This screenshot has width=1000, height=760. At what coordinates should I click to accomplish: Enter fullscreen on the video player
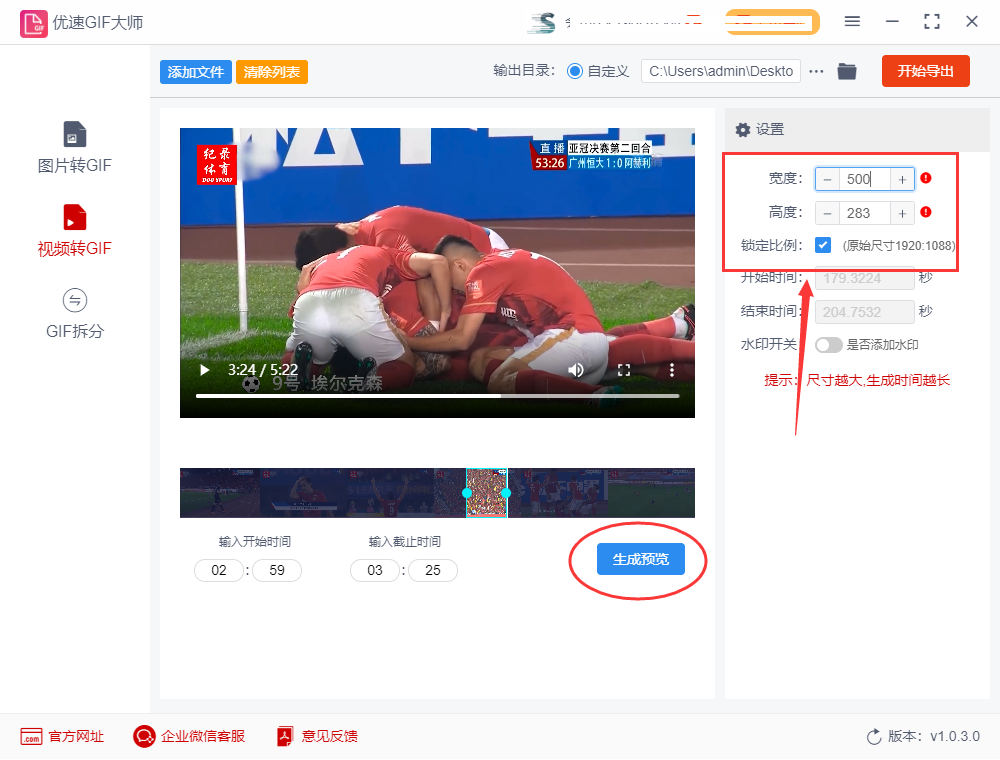624,370
